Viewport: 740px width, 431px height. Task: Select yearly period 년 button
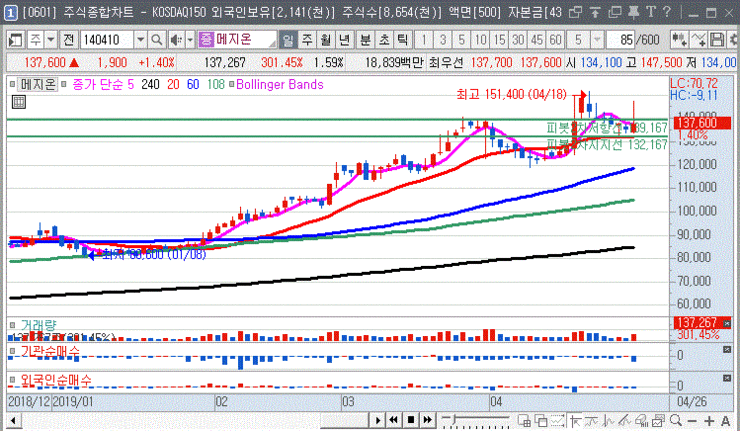(x=345, y=40)
